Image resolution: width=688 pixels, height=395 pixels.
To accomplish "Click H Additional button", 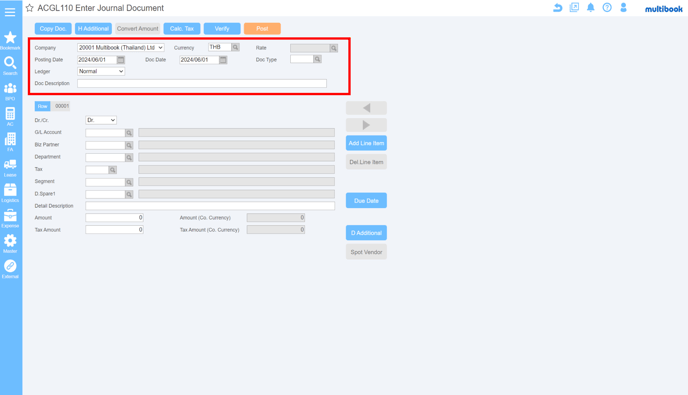I will click(93, 29).
